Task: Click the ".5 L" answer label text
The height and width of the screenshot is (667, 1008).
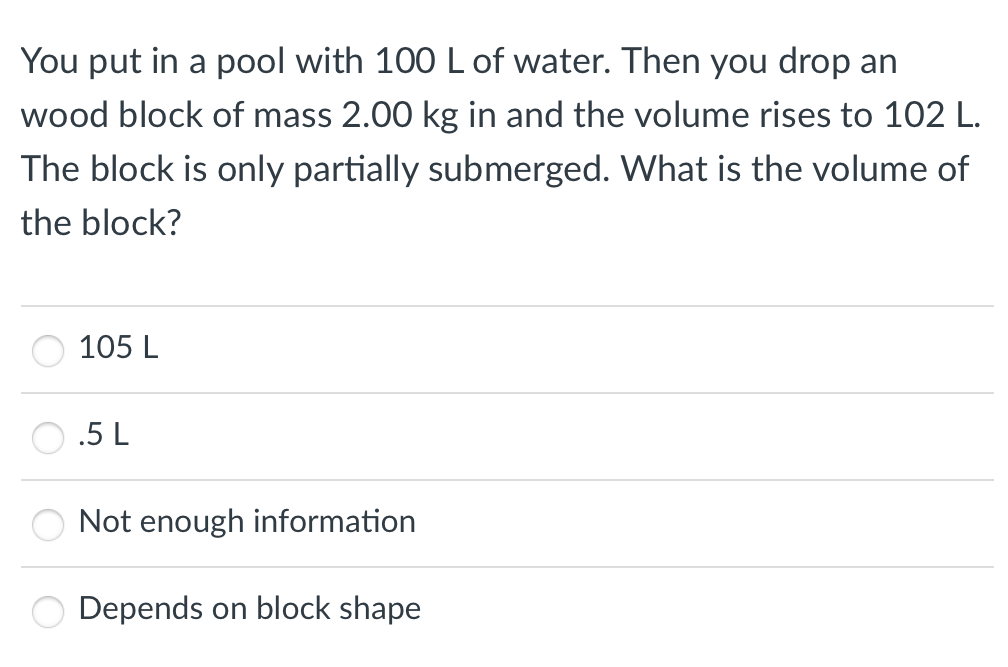Action: click(103, 435)
